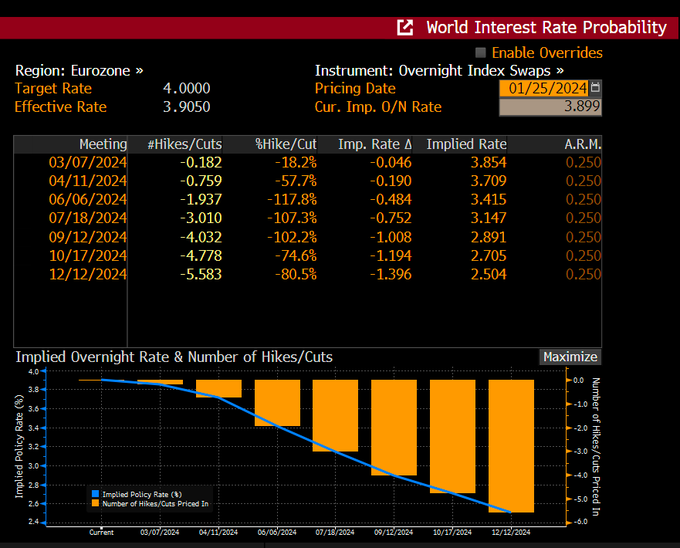Expand the Region: Eurozone selector
The image size is (680, 548).
(x=79, y=71)
